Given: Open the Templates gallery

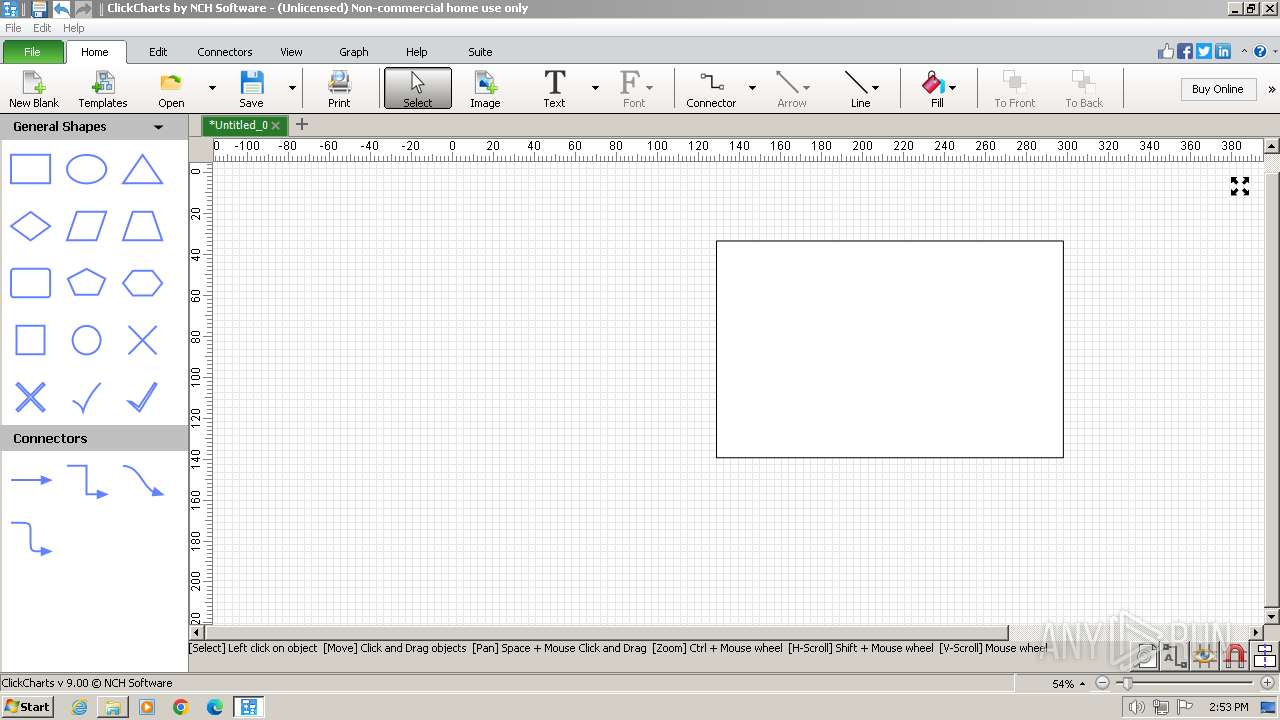Looking at the screenshot, I should click(x=103, y=89).
